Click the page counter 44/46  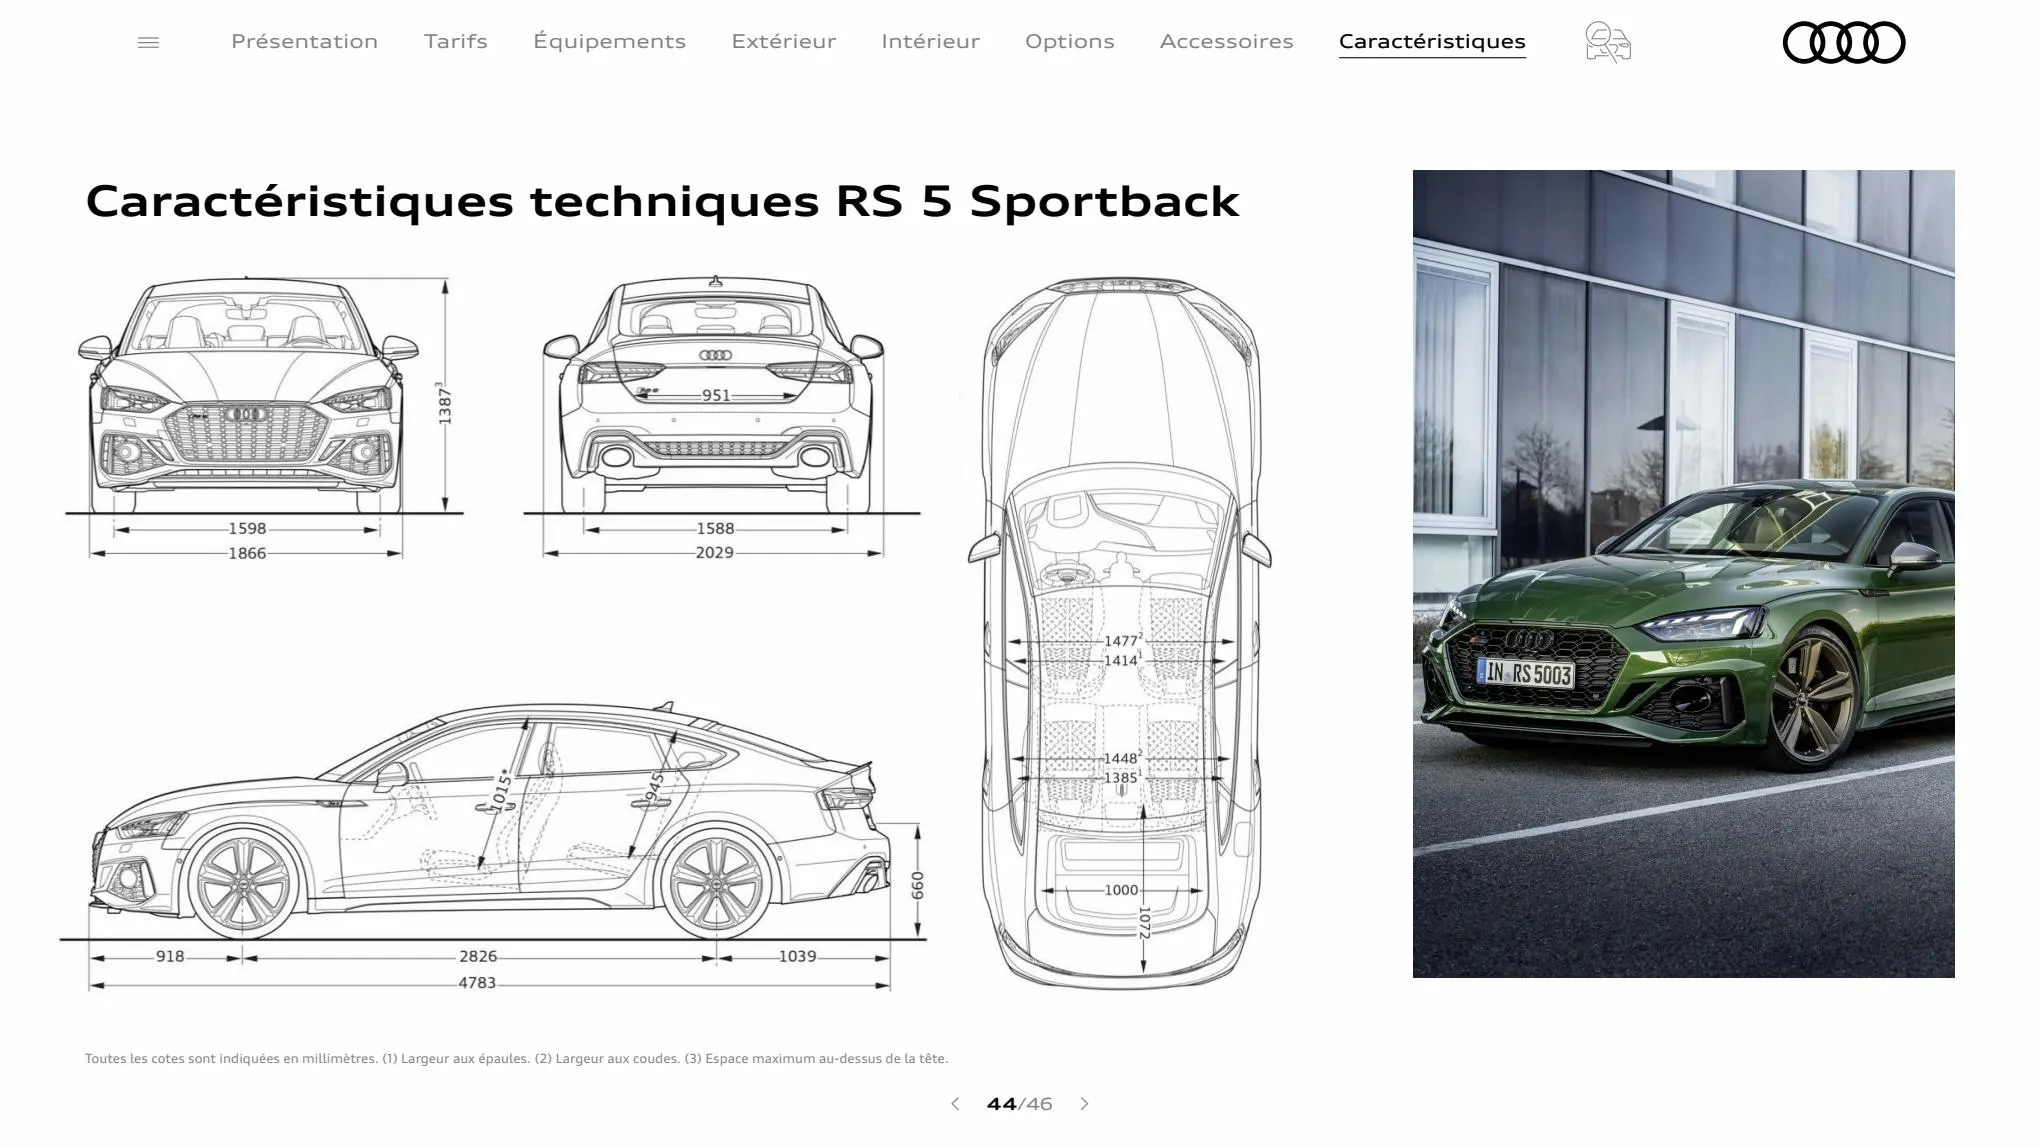1019,1104
